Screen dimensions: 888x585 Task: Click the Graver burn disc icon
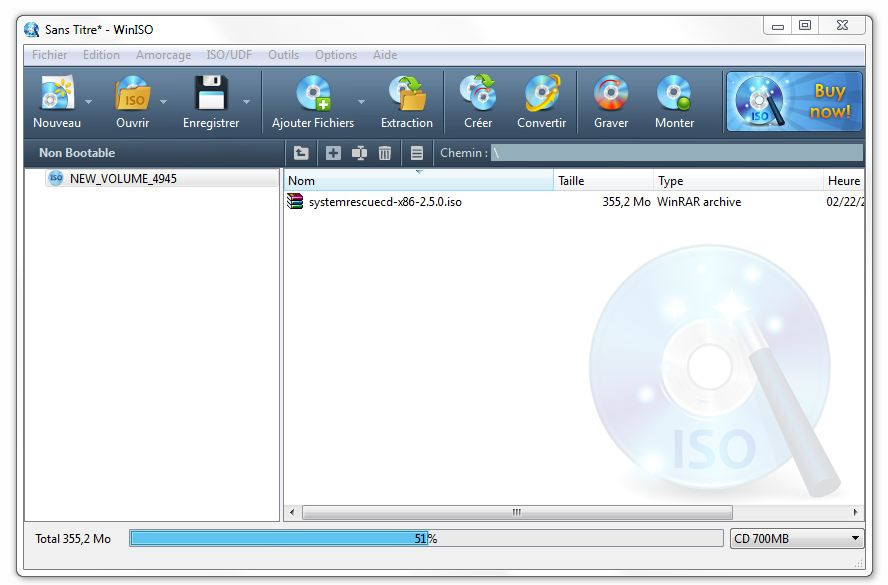(x=611, y=95)
